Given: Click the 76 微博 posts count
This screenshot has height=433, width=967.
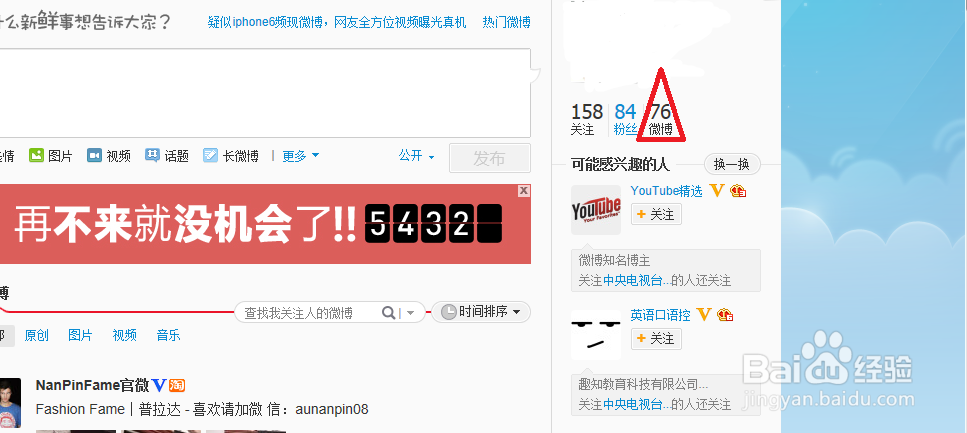Looking at the screenshot, I should pyautogui.click(x=660, y=119).
